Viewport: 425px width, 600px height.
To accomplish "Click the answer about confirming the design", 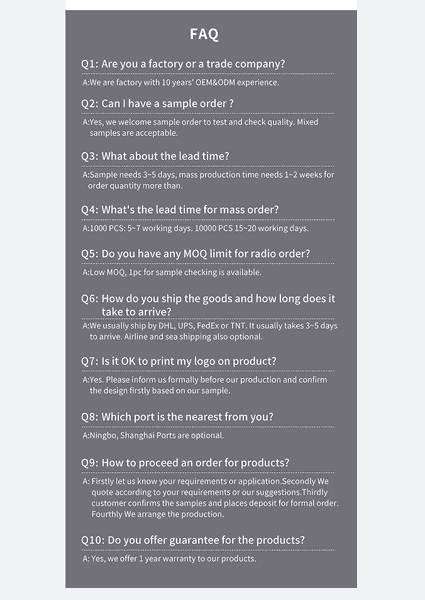I will point(205,385).
